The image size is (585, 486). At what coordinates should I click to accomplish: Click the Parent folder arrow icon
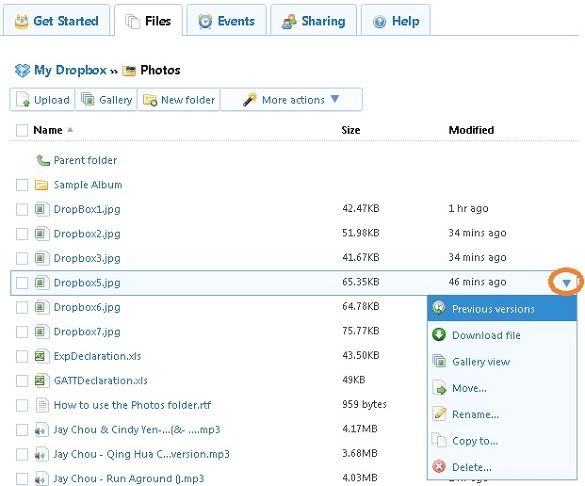point(43,160)
